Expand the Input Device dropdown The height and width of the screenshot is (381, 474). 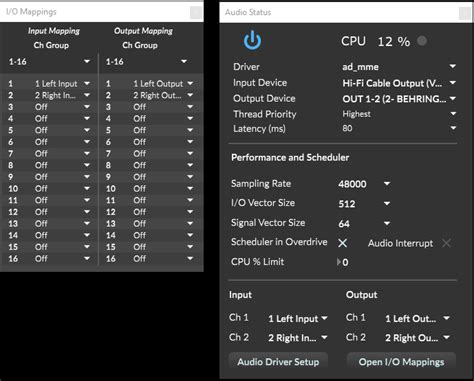coord(399,83)
